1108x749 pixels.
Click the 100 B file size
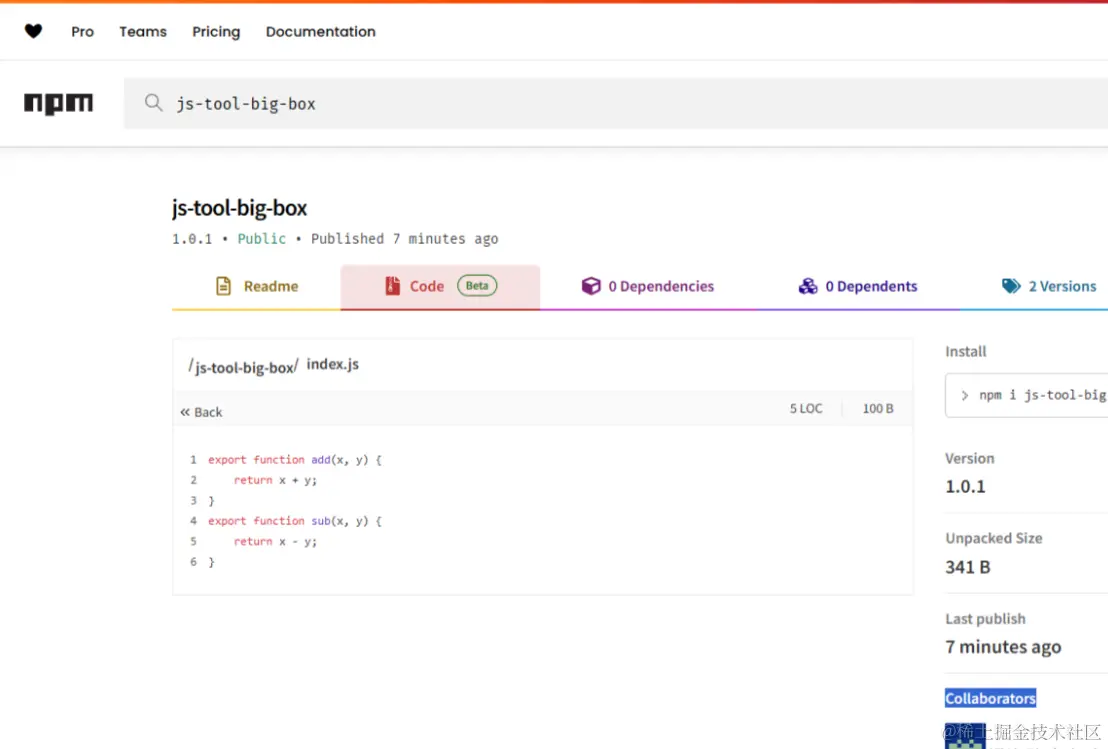pyautogui.click(x=878, y=408)
